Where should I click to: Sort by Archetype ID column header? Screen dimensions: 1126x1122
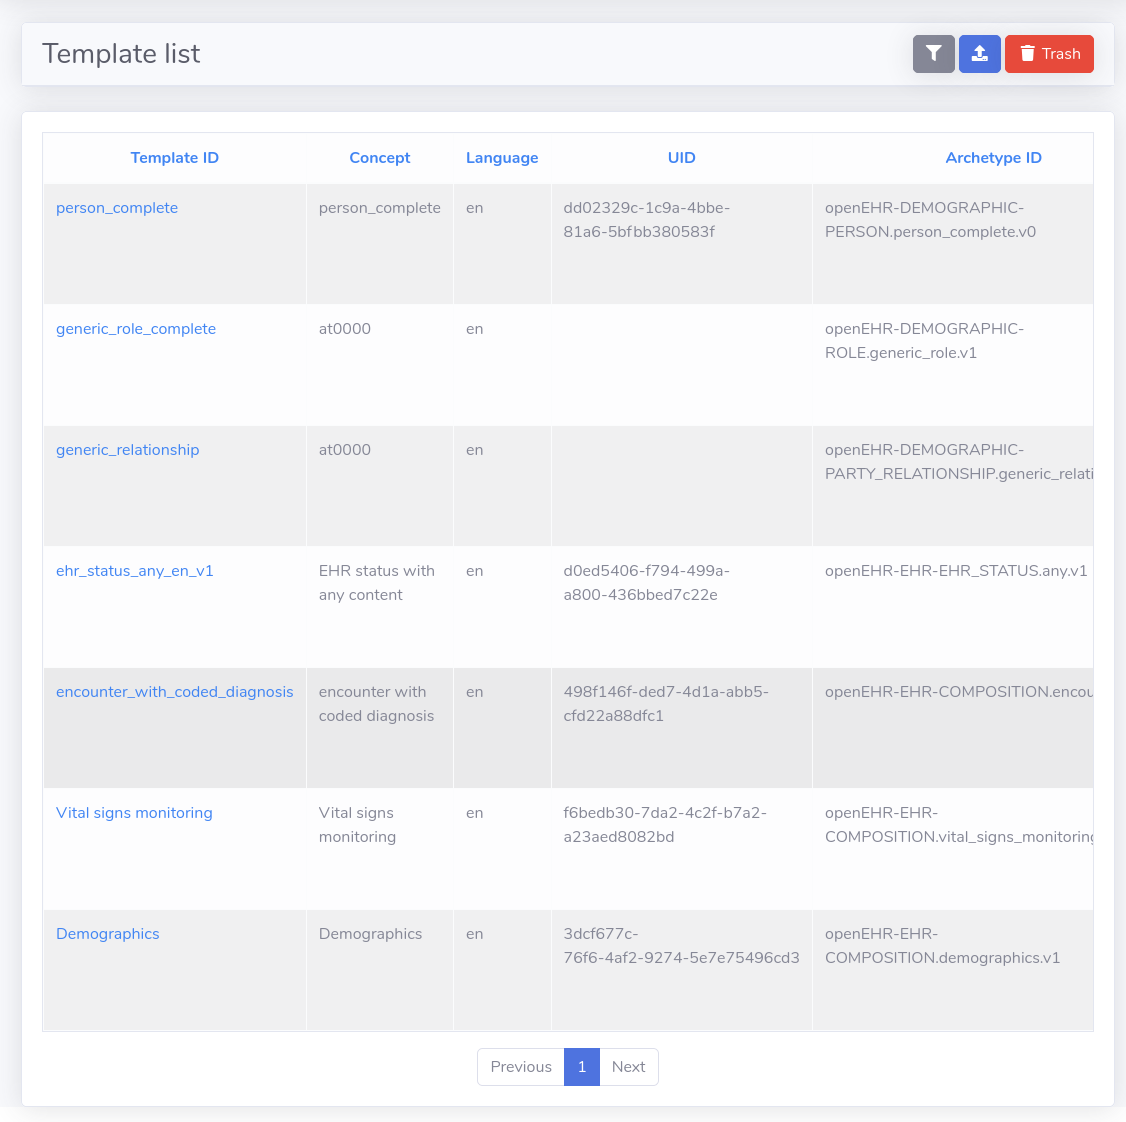click(x=993, y=158)
